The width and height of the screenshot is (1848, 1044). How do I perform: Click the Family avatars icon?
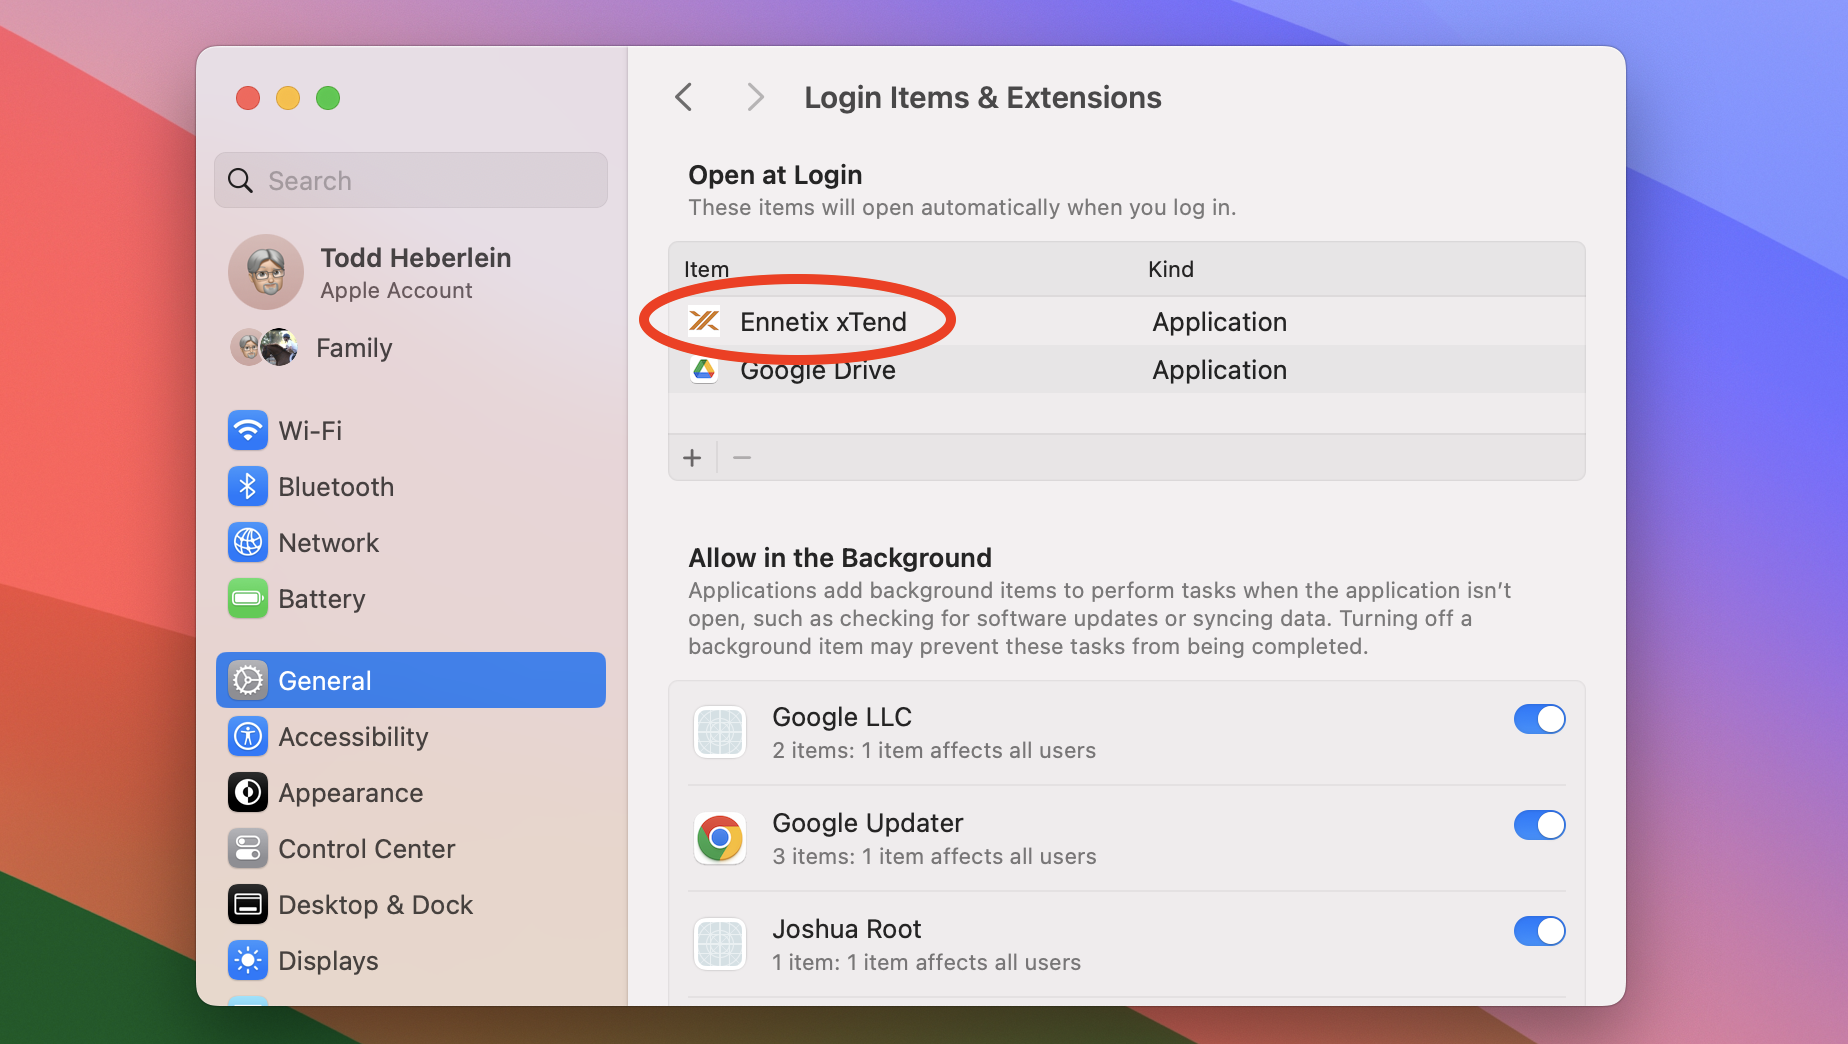coord(264,348)
